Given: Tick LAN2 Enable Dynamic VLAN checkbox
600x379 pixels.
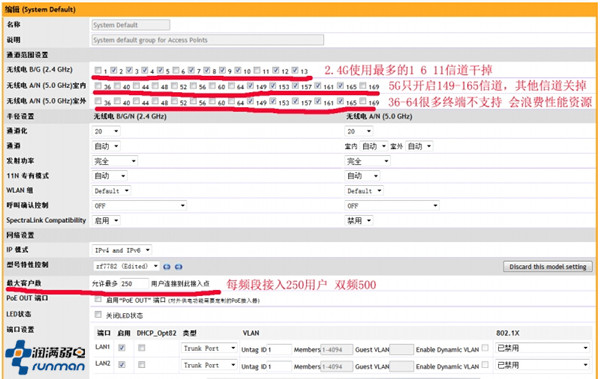Looking at the screenshot, I should [x=485, y=364].
